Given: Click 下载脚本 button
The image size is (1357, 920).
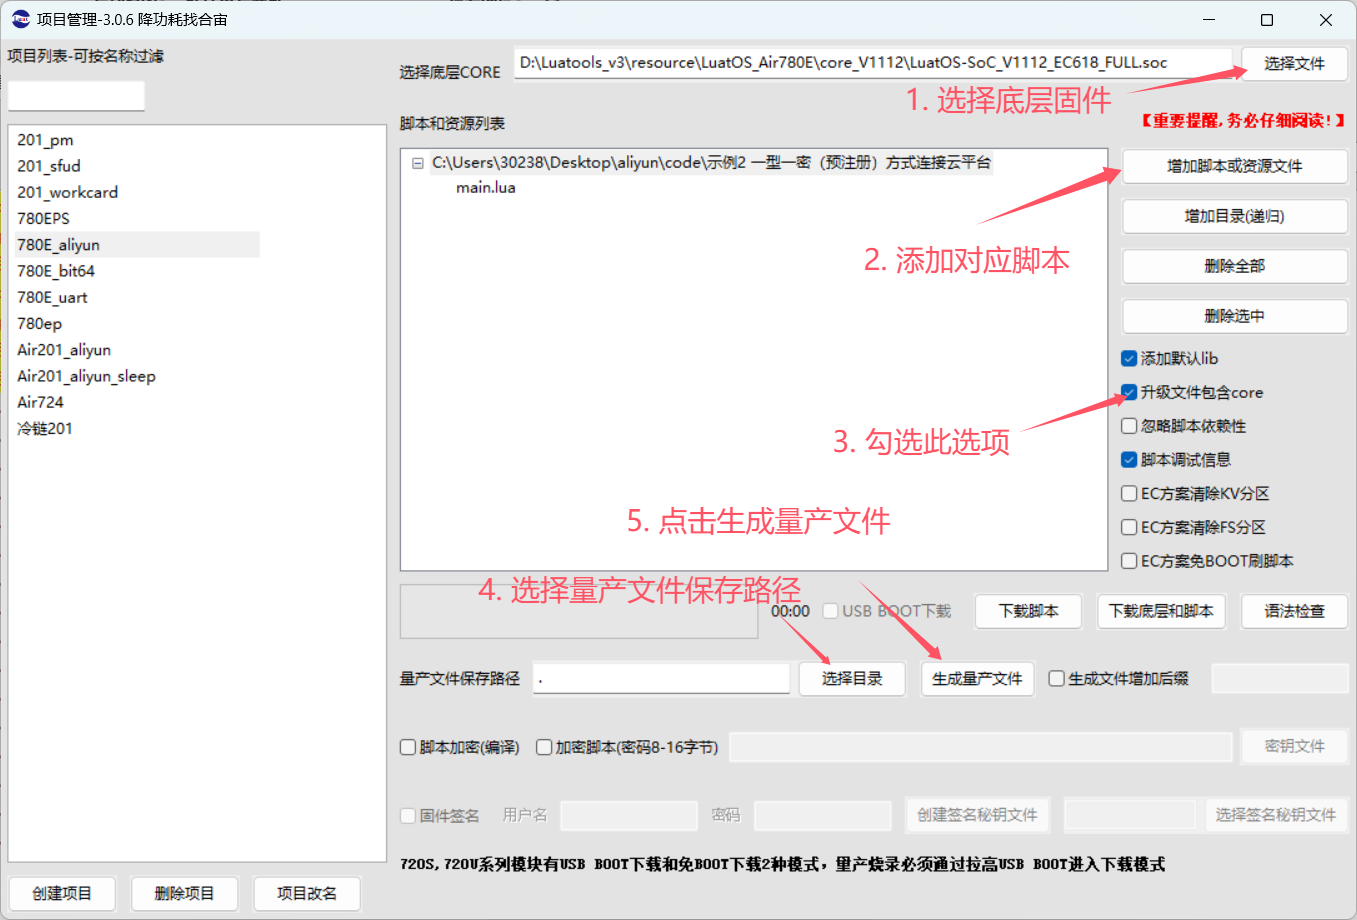Looking at the screenshot, I should coord(1028,611).
